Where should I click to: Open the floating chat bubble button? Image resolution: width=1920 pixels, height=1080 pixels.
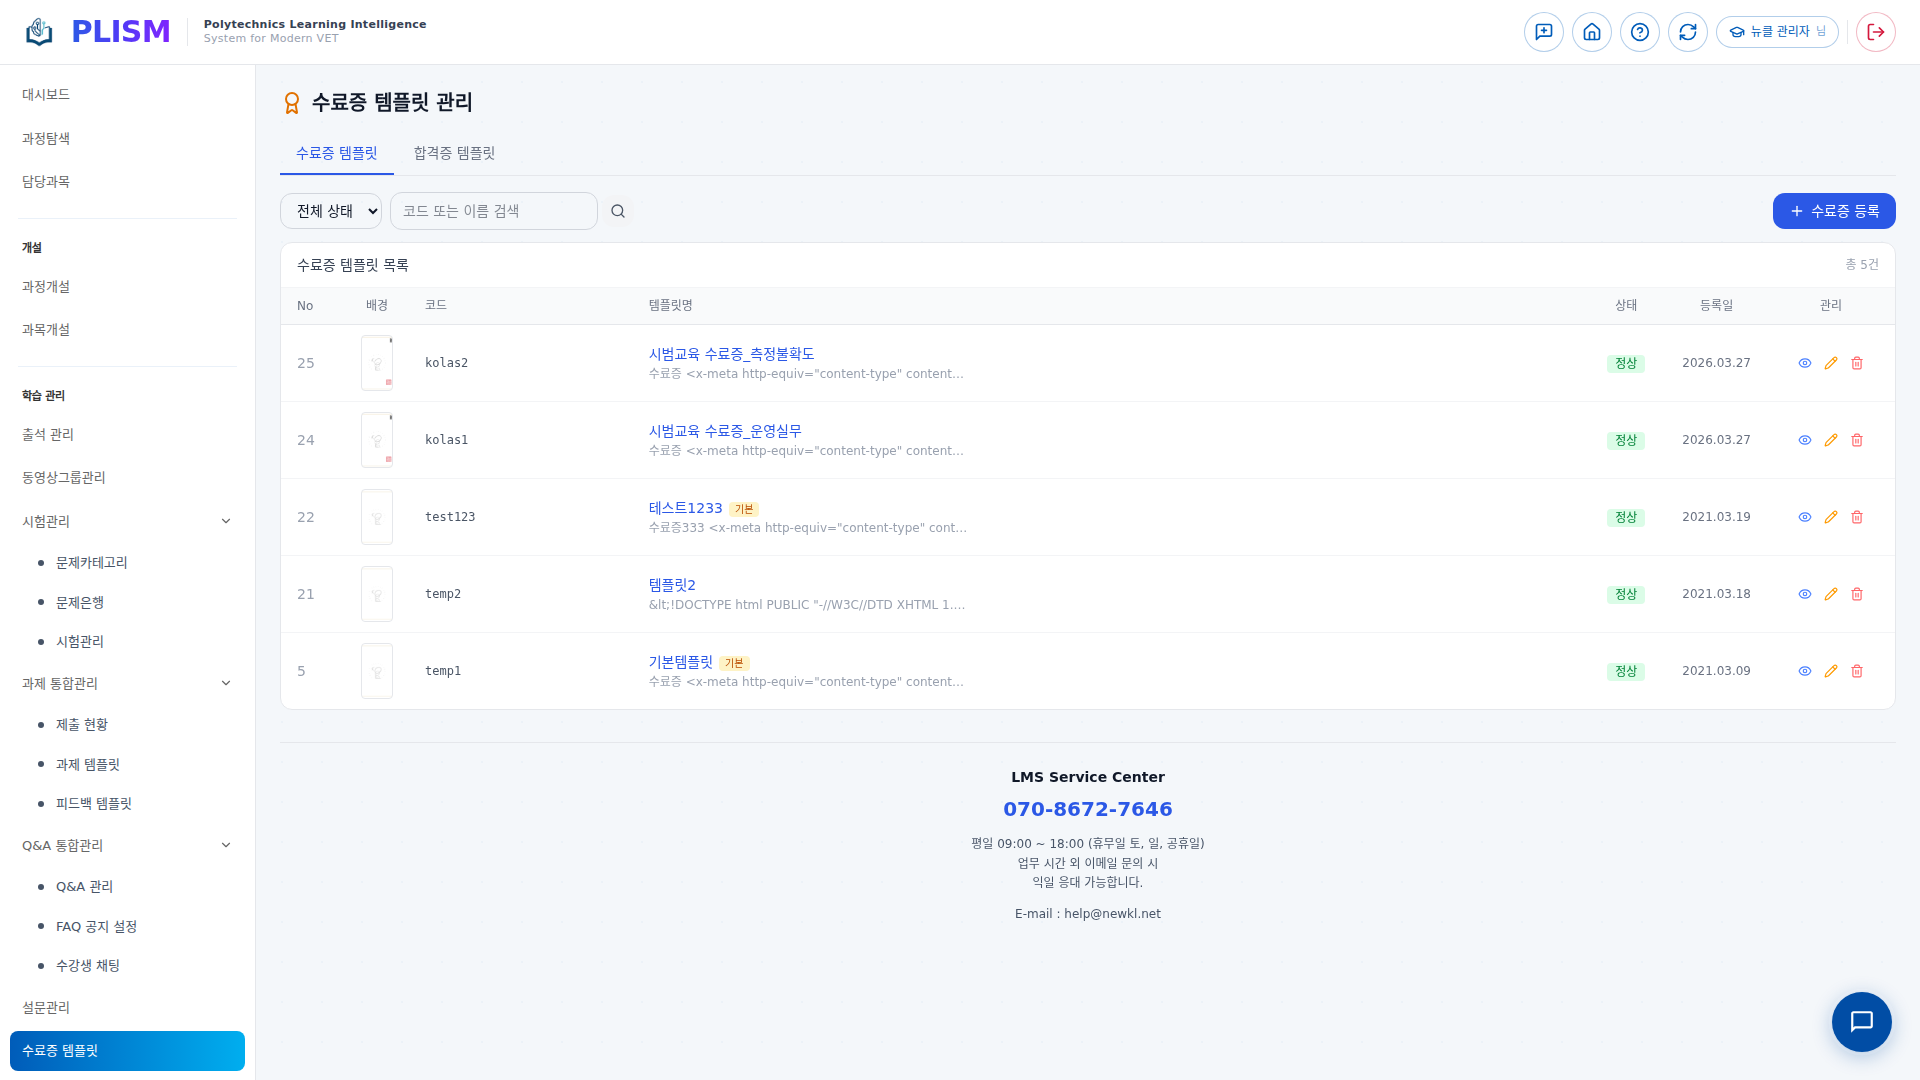pos(1860,1021)
